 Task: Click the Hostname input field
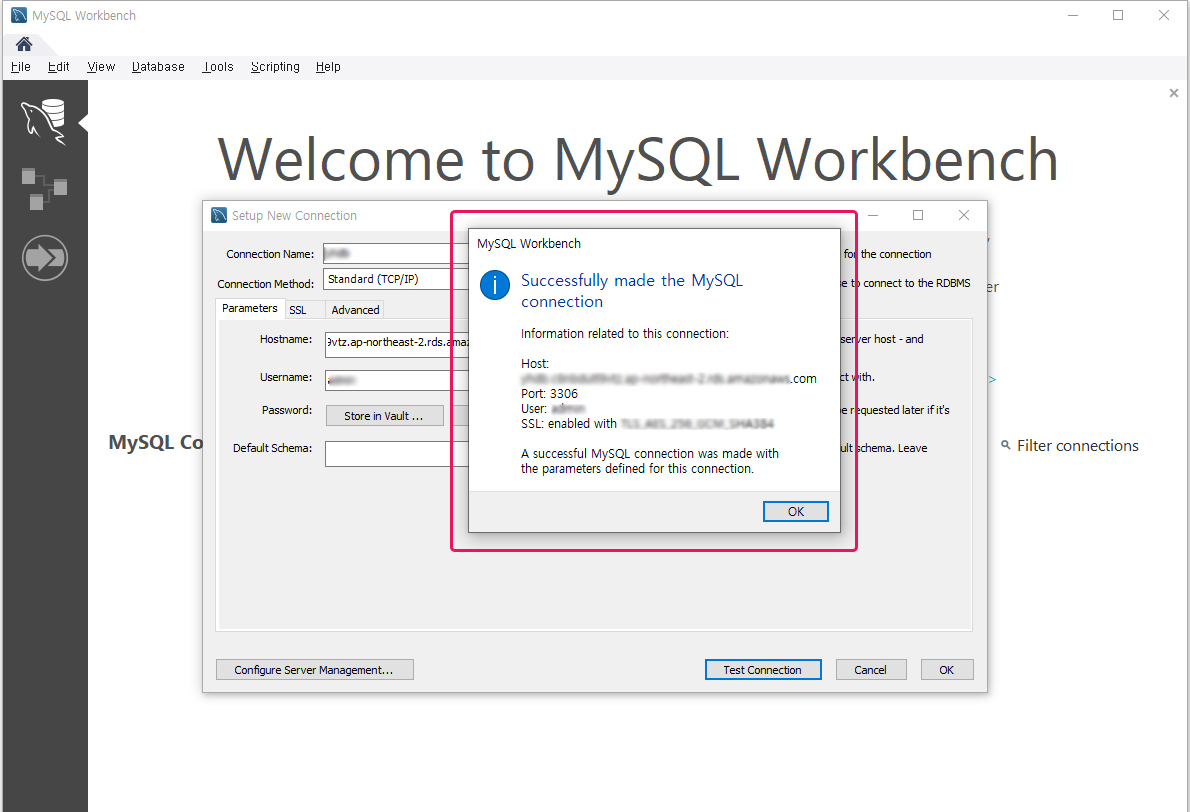pos(398,343)
